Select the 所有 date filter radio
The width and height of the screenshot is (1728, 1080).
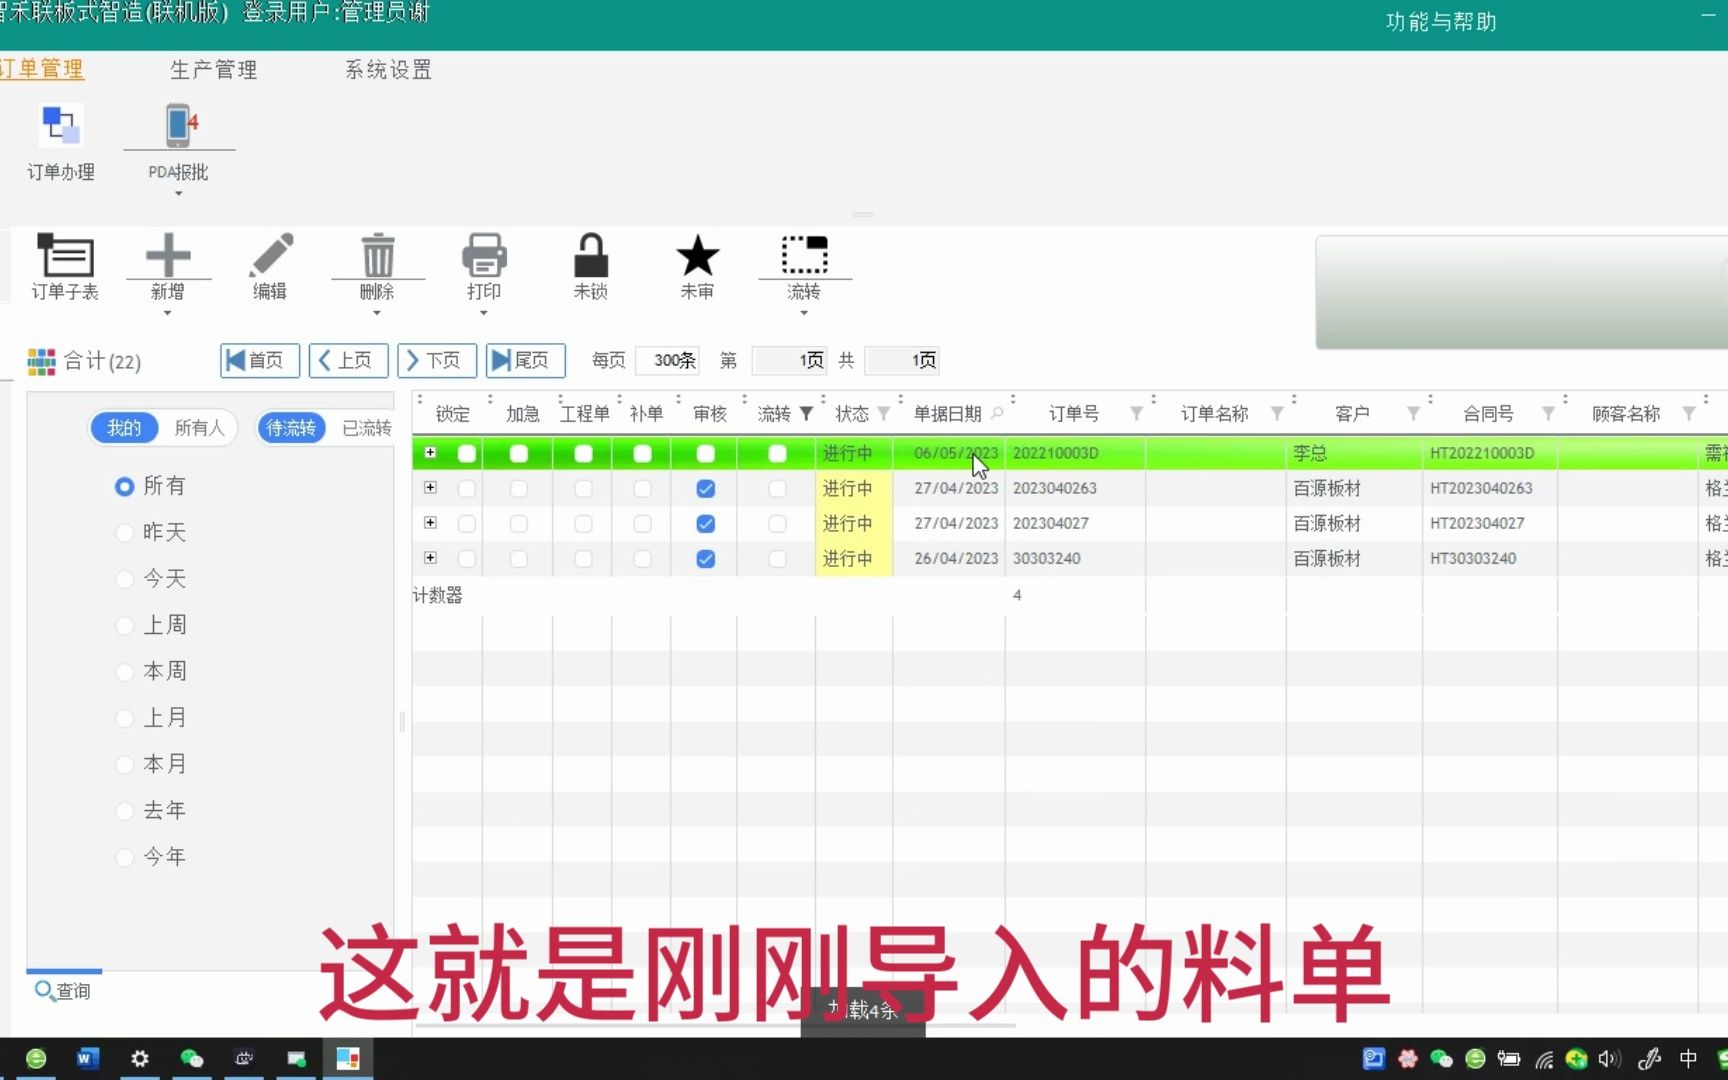(125, 487)
